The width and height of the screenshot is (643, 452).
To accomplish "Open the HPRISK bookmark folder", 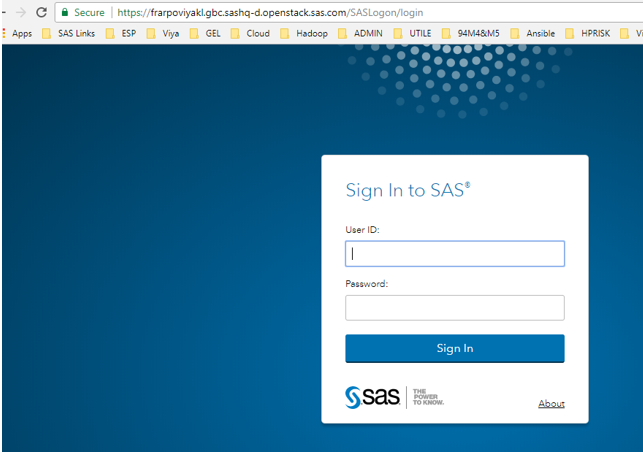I will tap(587, 33).
